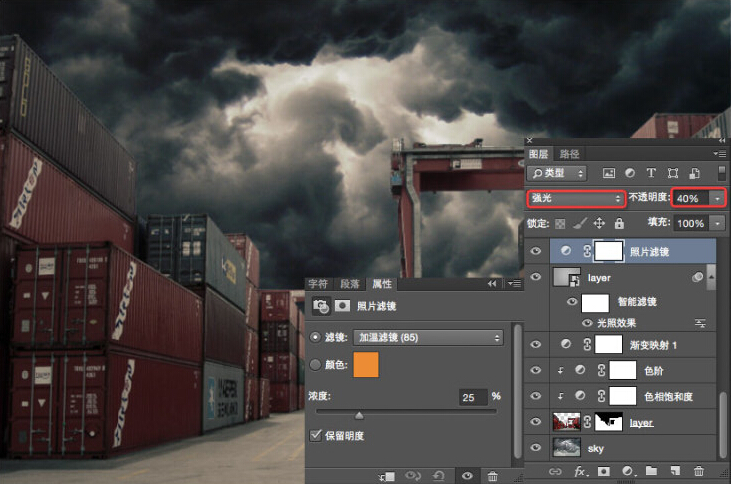Hide the 照片滤镜 layer

(536, 251)
